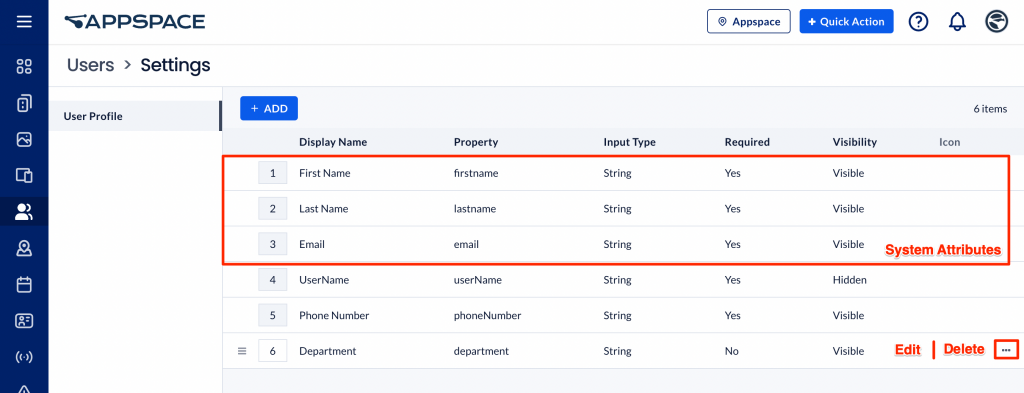Open the ellipsis menu for Department row

point(1006,351)
